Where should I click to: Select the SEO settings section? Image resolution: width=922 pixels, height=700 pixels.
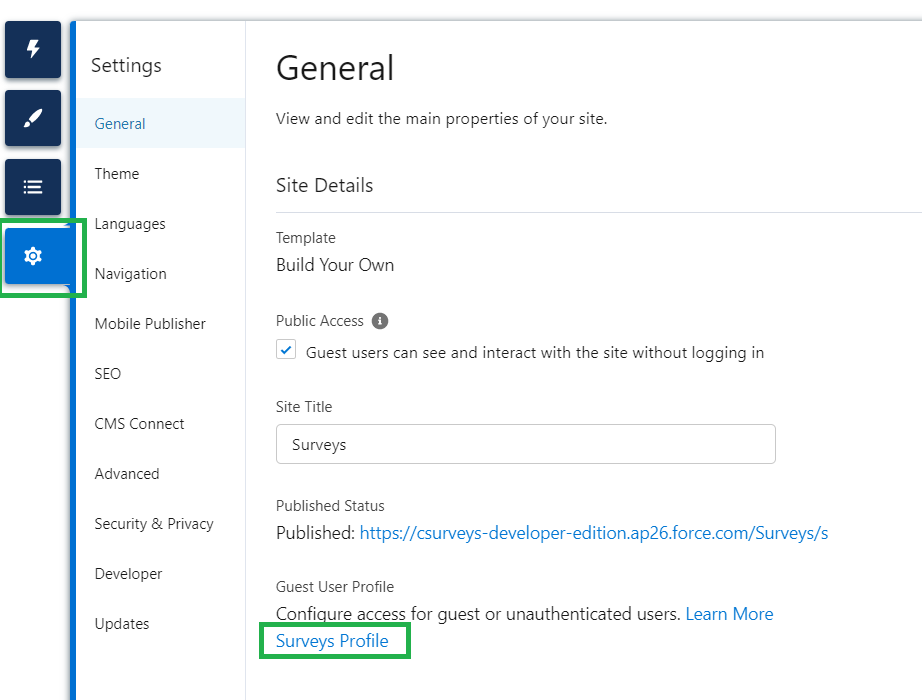coord(107,373)
